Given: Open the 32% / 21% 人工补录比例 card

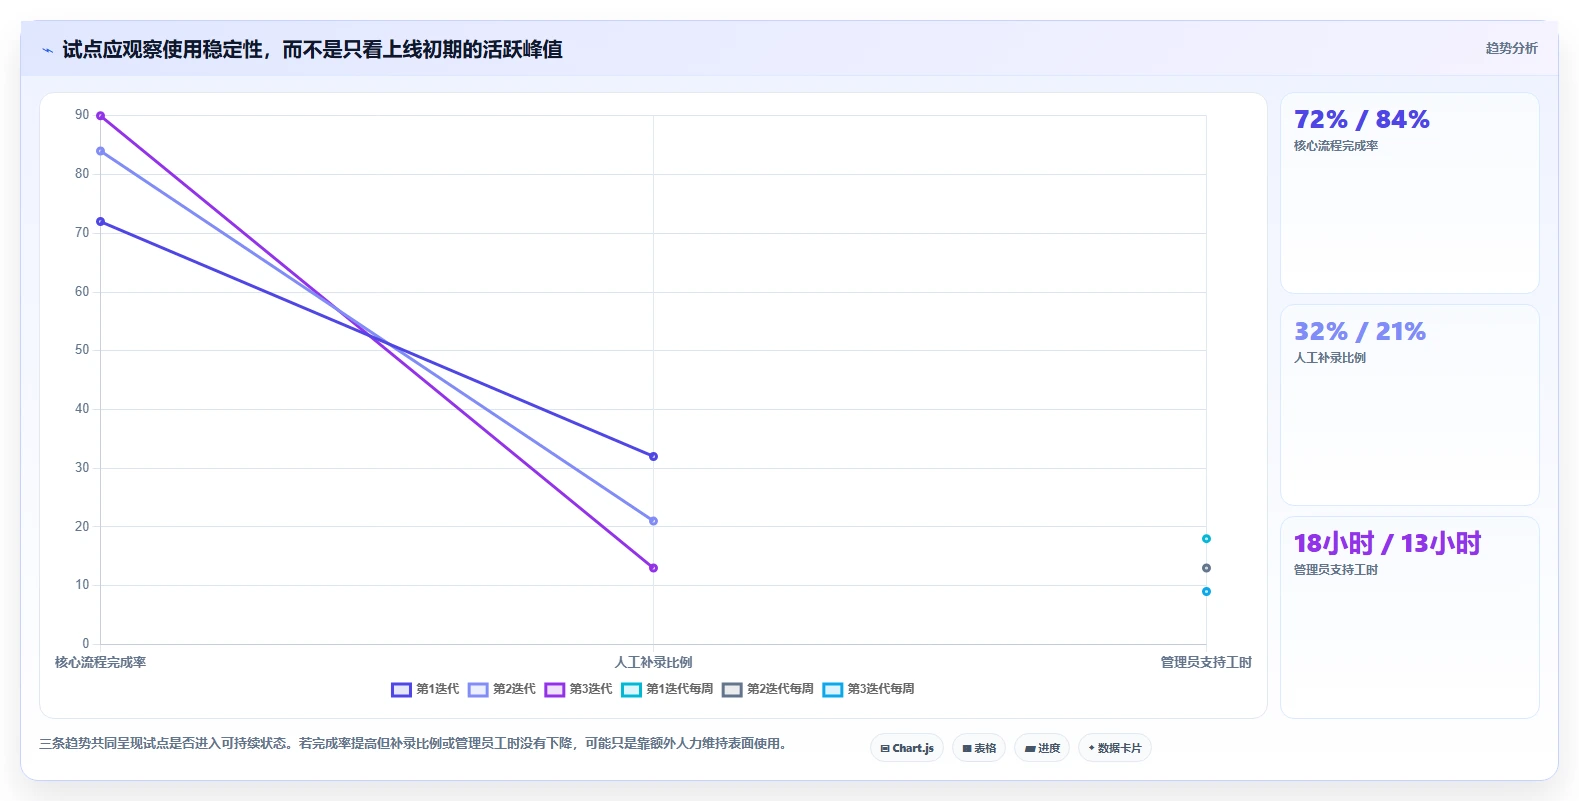Looking at the screenshot, I should coord(1410,405).
